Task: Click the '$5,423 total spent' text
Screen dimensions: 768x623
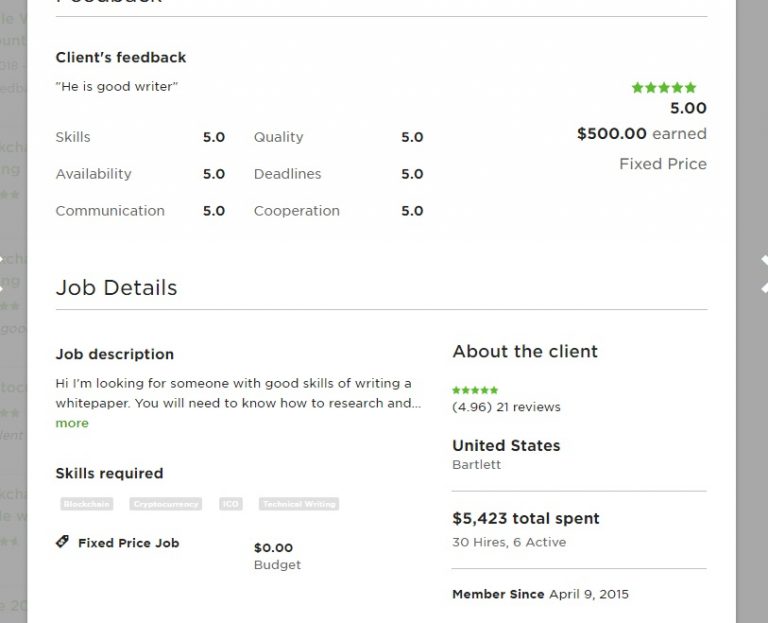Action: pos(526,519)
